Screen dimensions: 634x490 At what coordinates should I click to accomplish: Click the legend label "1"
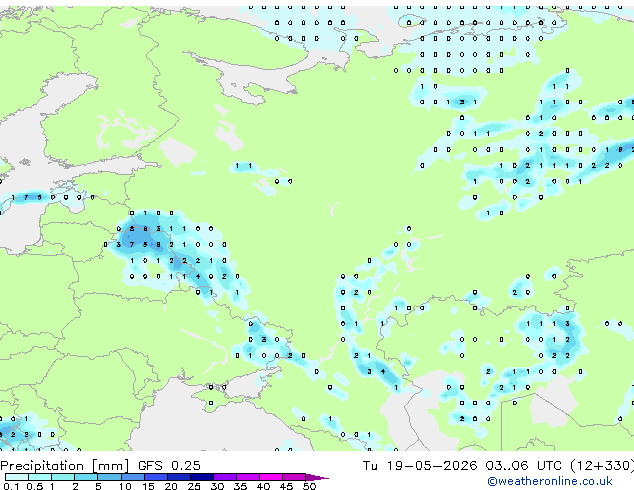tap(52, 486)
